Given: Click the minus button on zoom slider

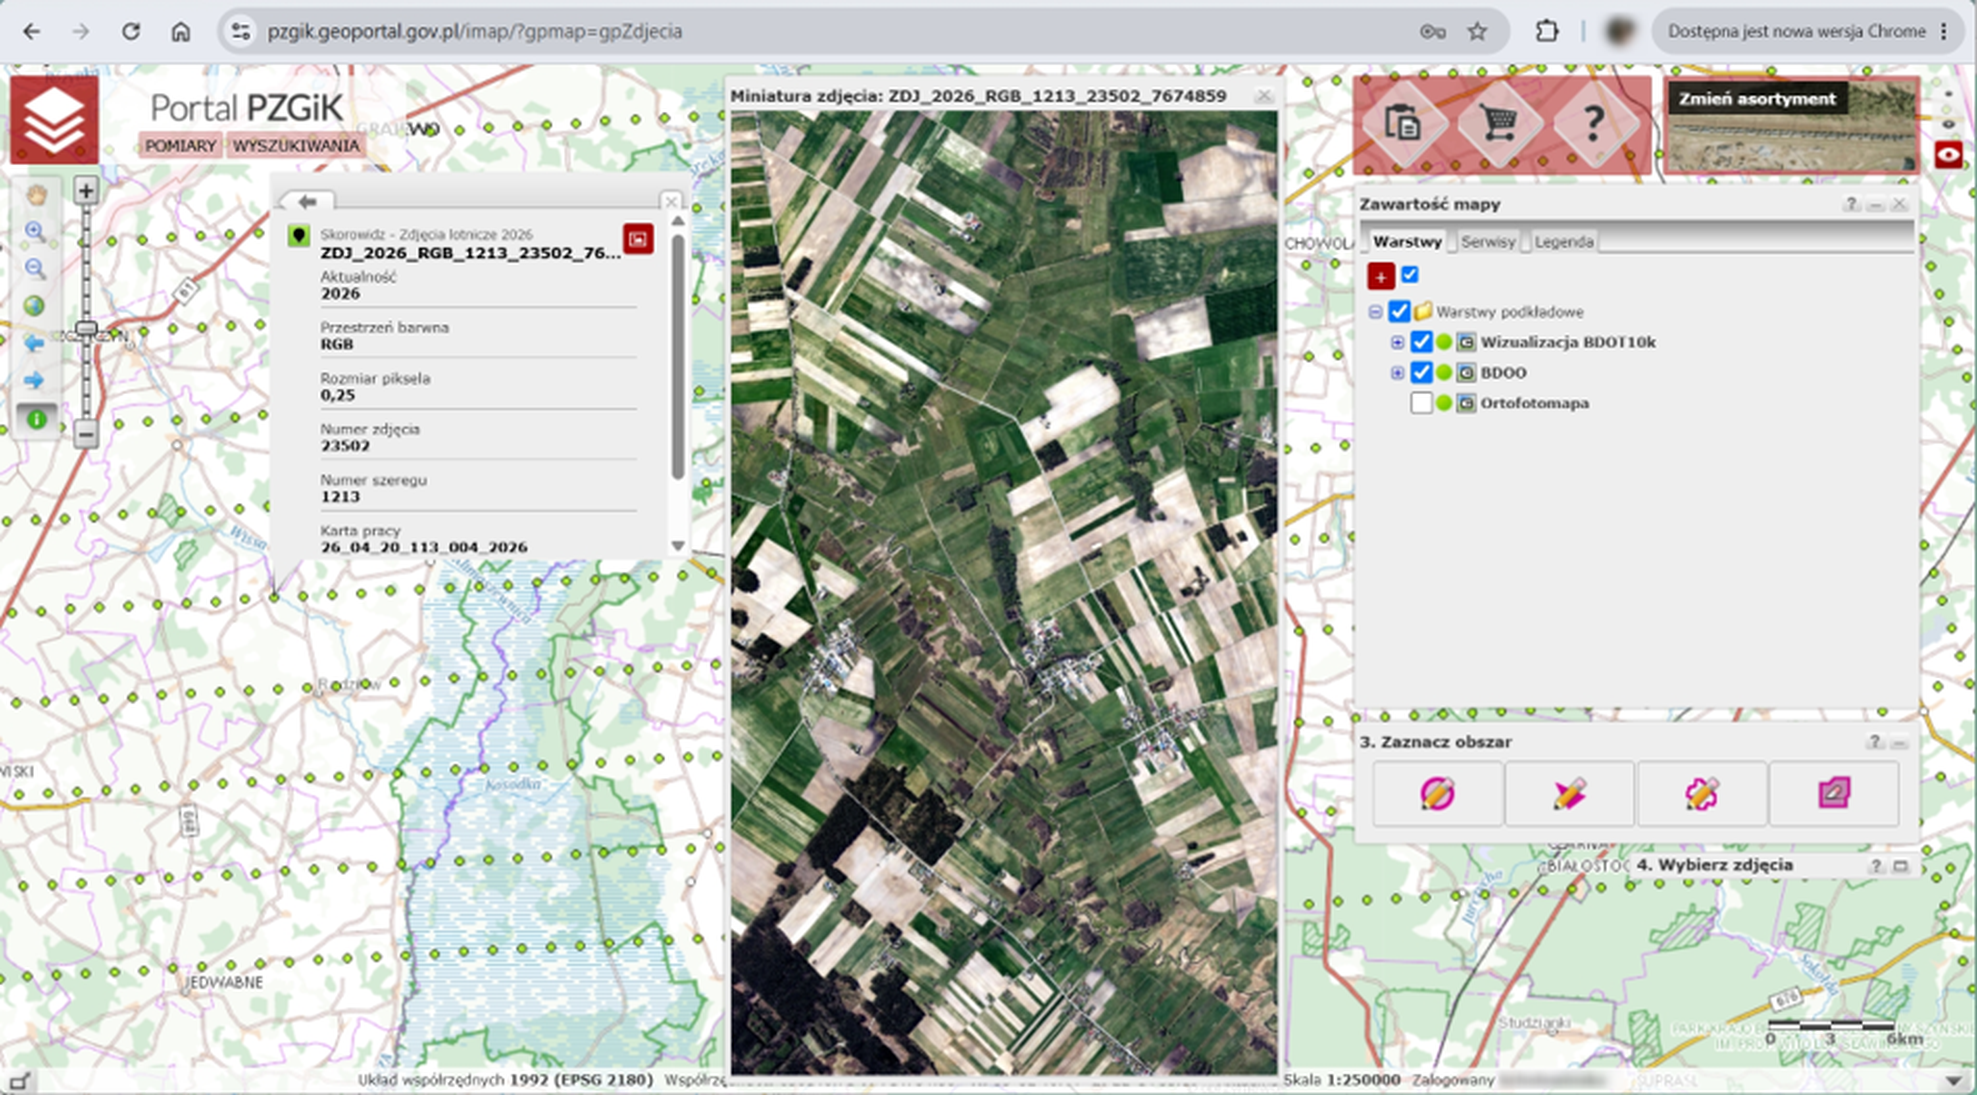Looking at the screenshot, I should coord(86,434).
